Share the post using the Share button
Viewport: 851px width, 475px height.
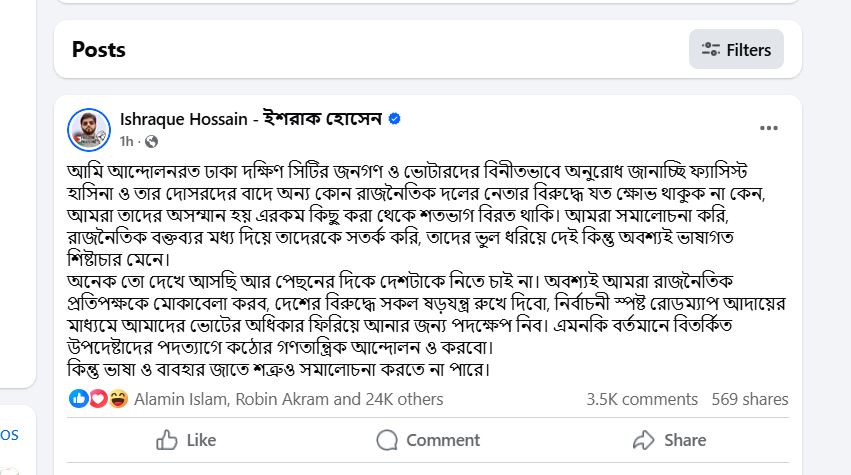[669, 440]
